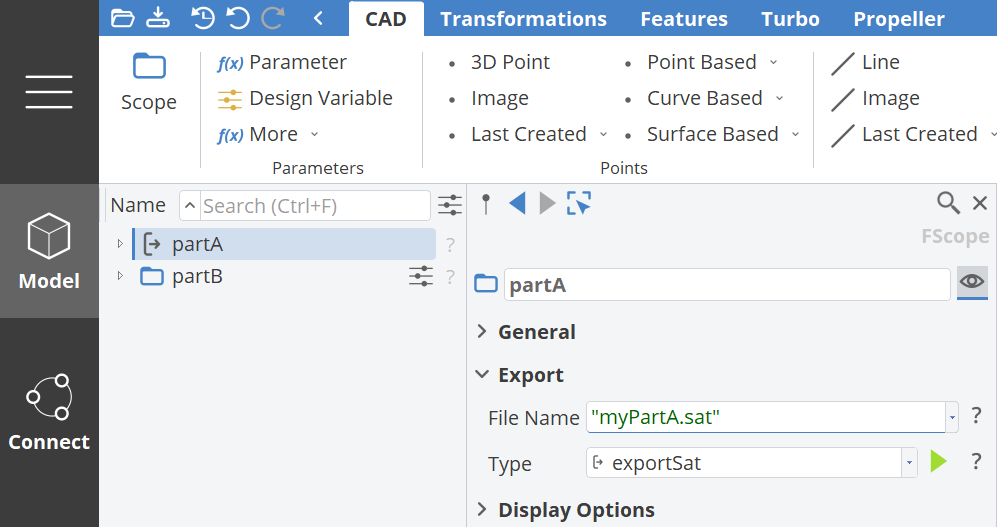
Task: Open the Connect workspace
Action: click(49, 413)
